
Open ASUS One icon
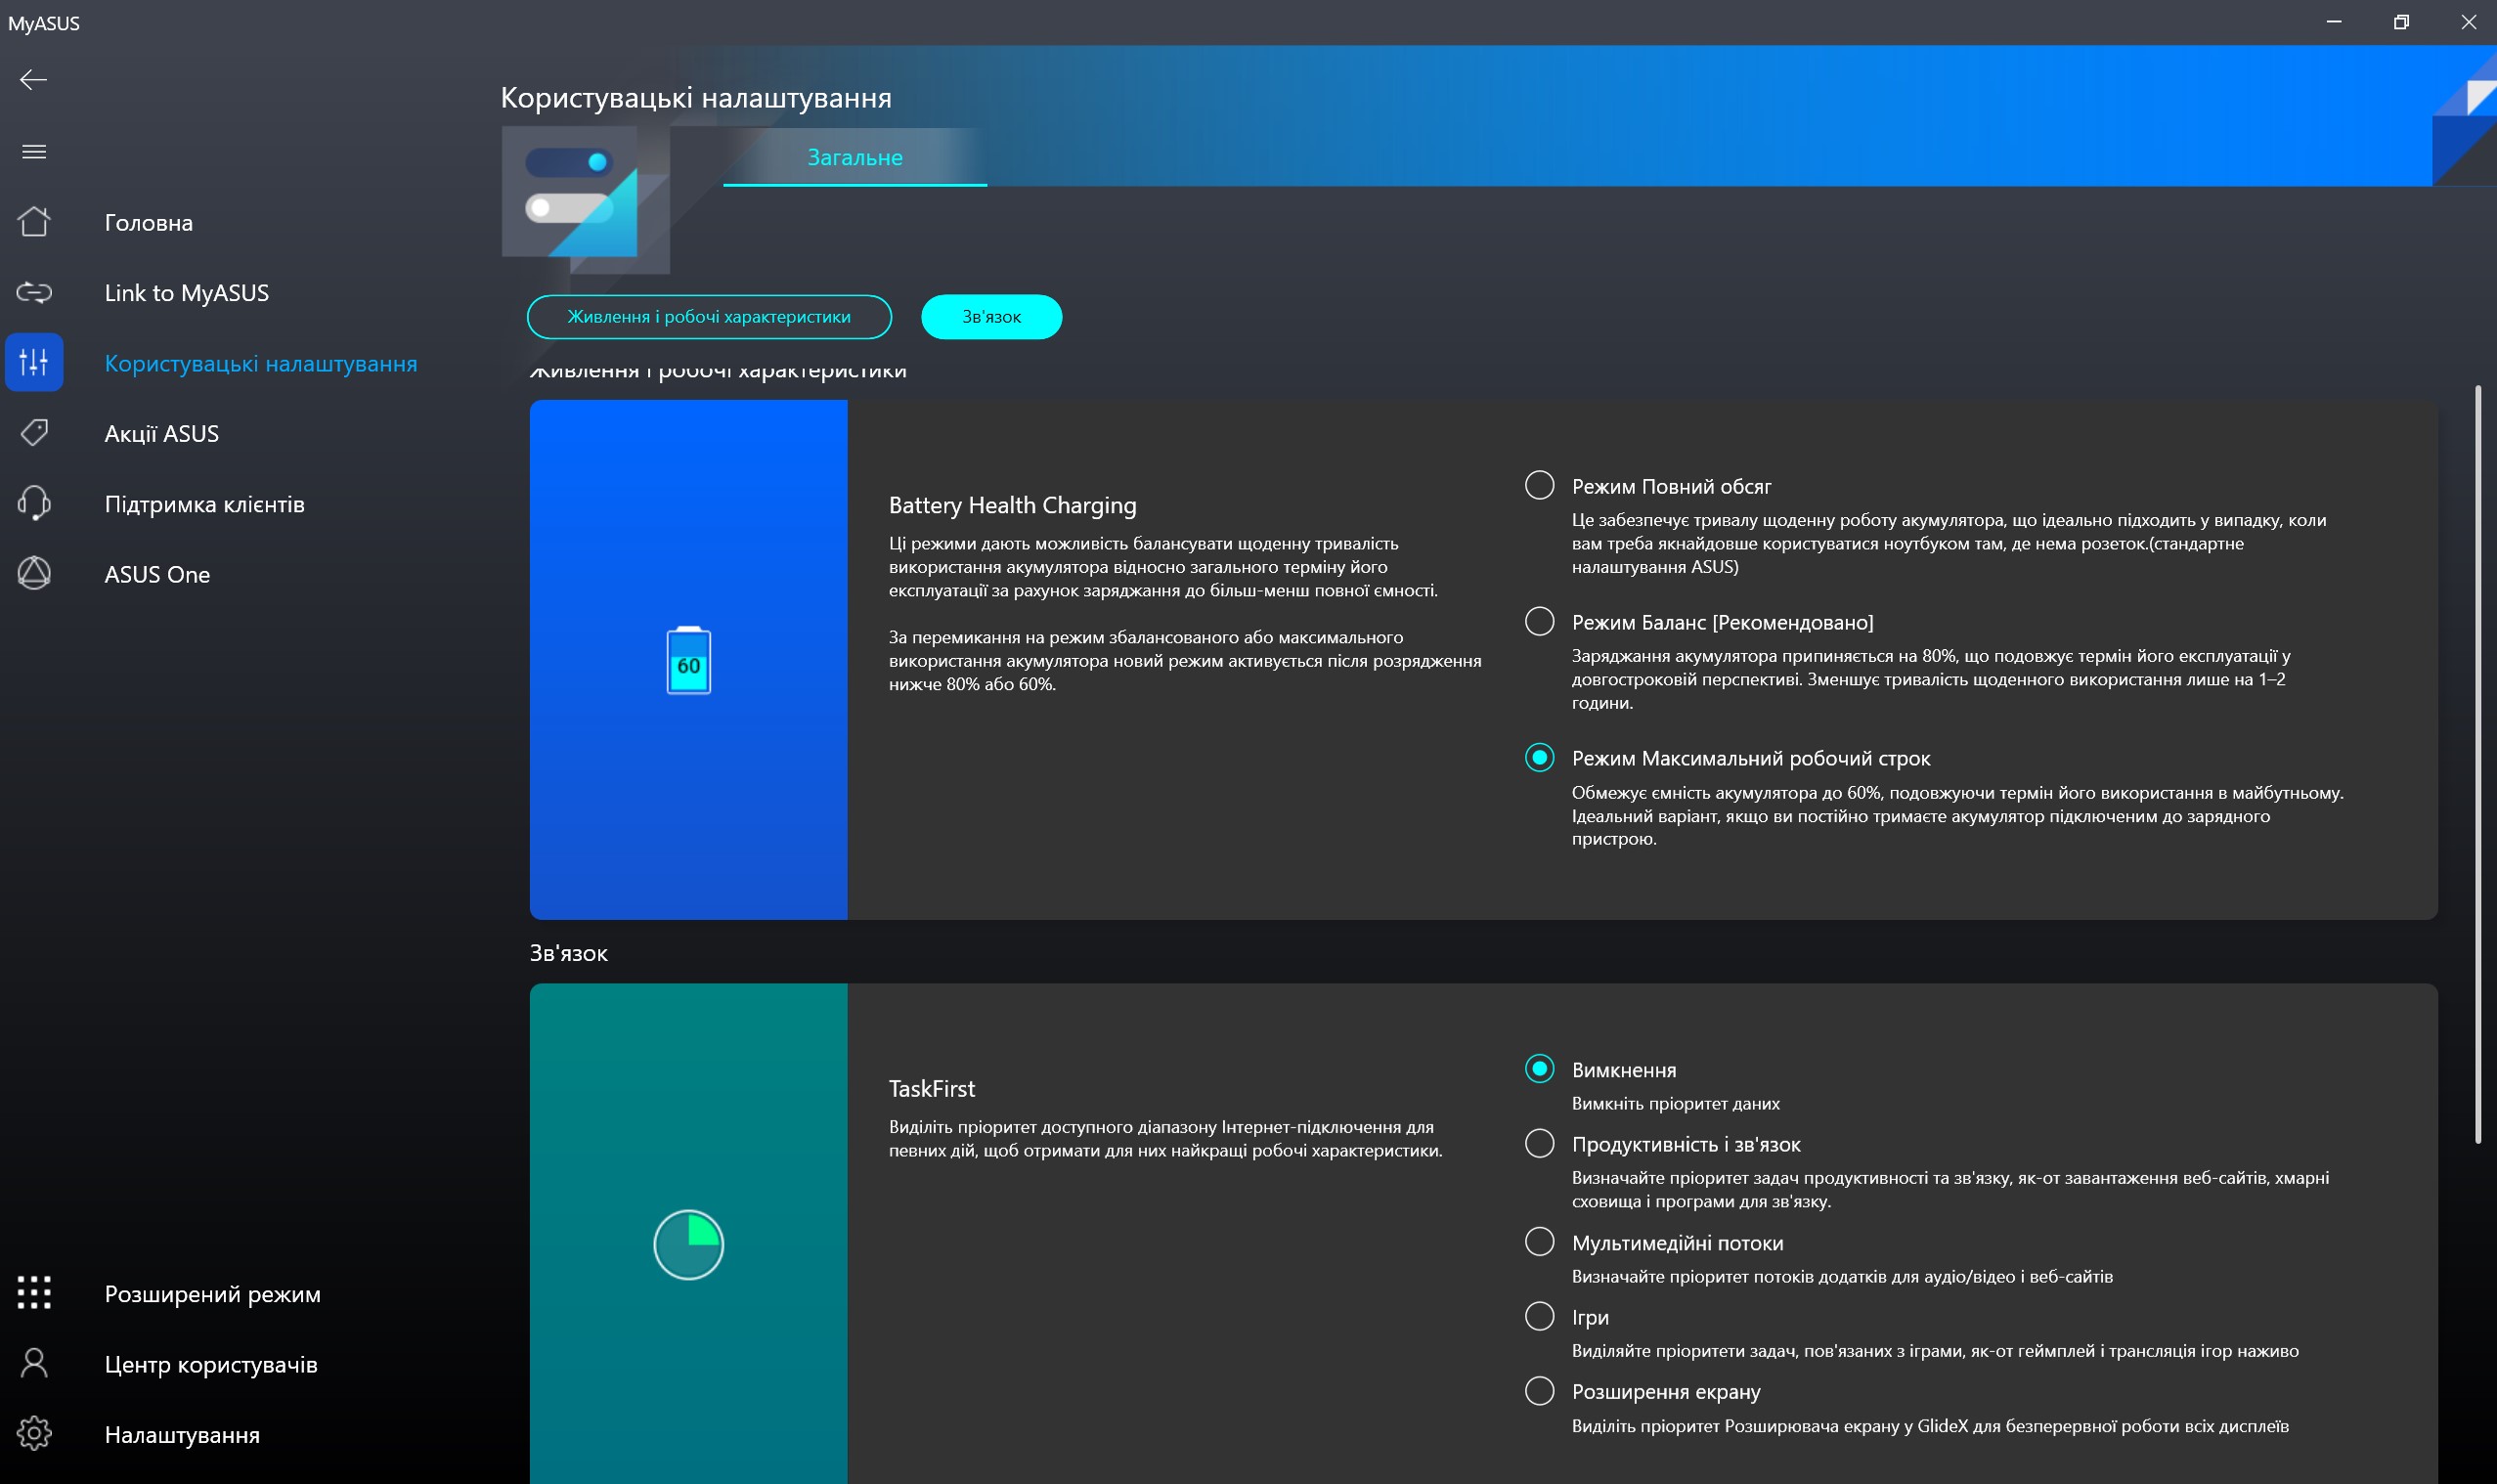coord(34,573)
